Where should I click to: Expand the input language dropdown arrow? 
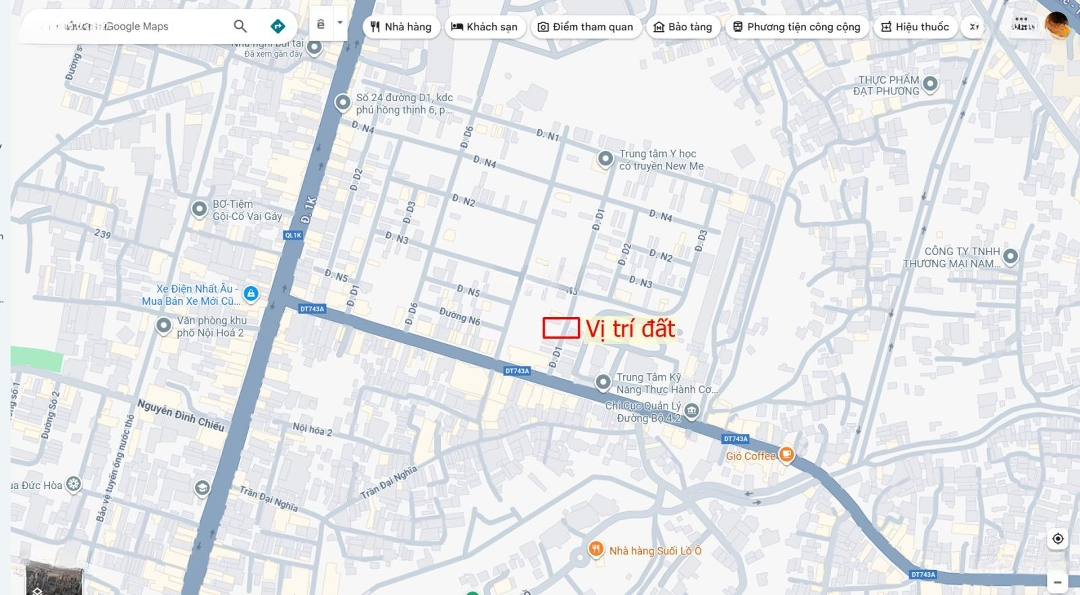[340, 23]
